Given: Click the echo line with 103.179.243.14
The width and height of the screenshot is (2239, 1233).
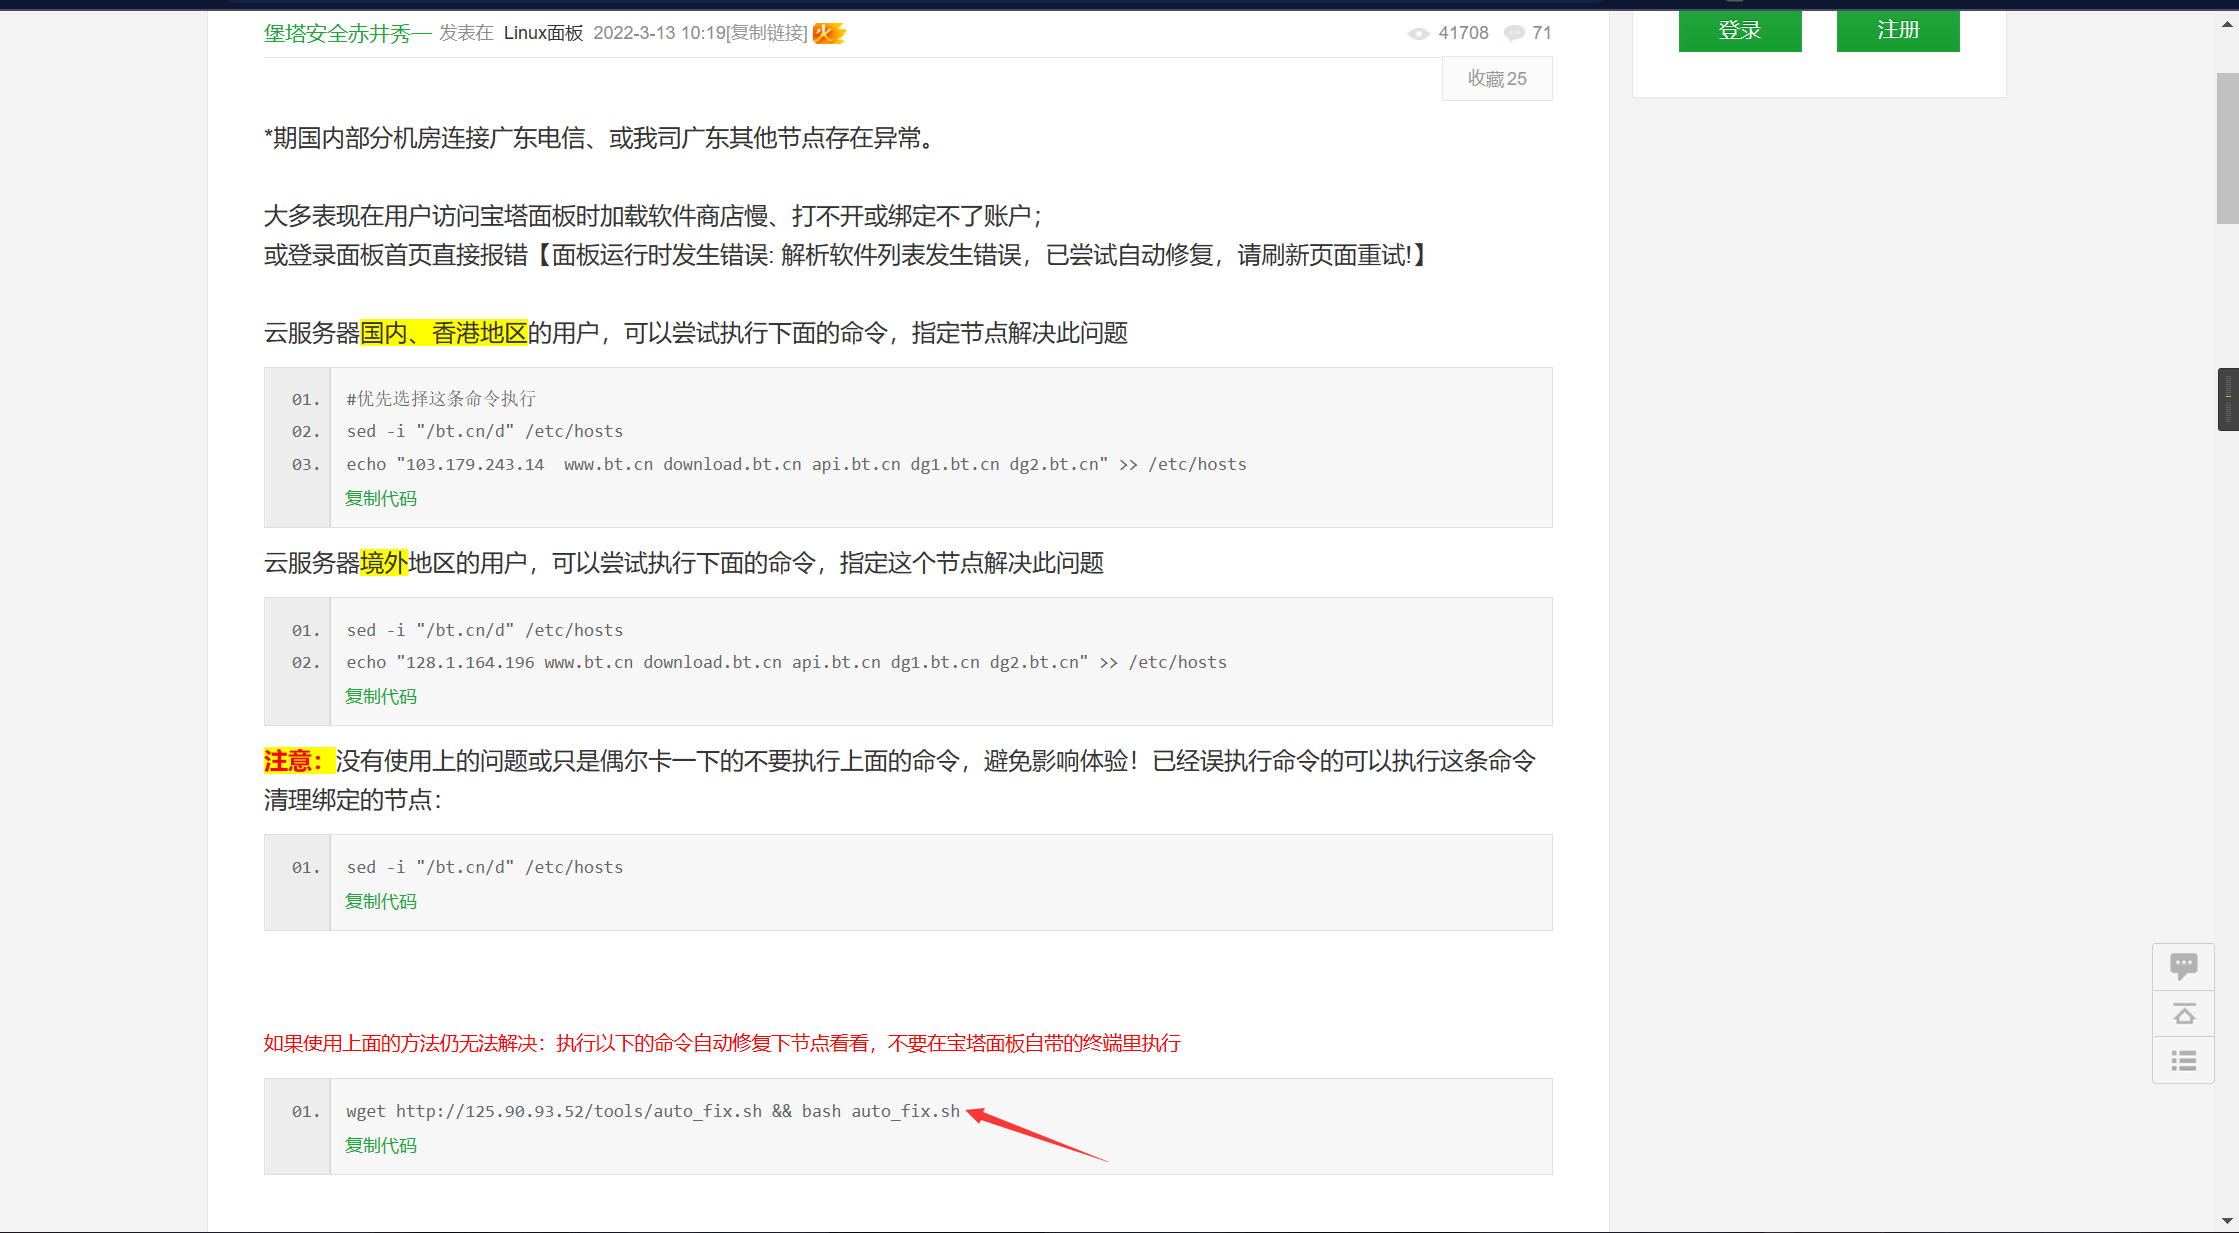Looking at the screenshot, I should tap(797, 464).
